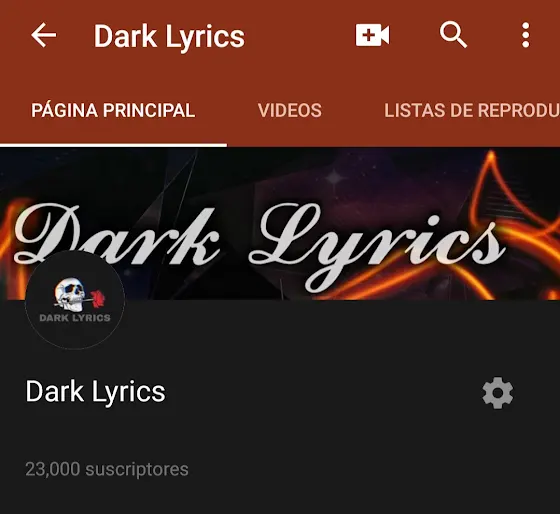Tap the blank header space beside the Dark Lyrics title

[300, 36]
